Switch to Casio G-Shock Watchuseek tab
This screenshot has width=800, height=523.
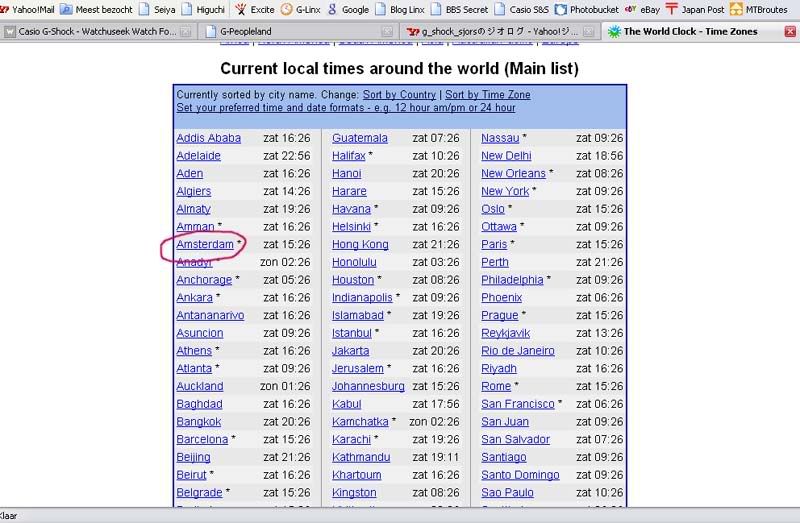tap(97, 32)
